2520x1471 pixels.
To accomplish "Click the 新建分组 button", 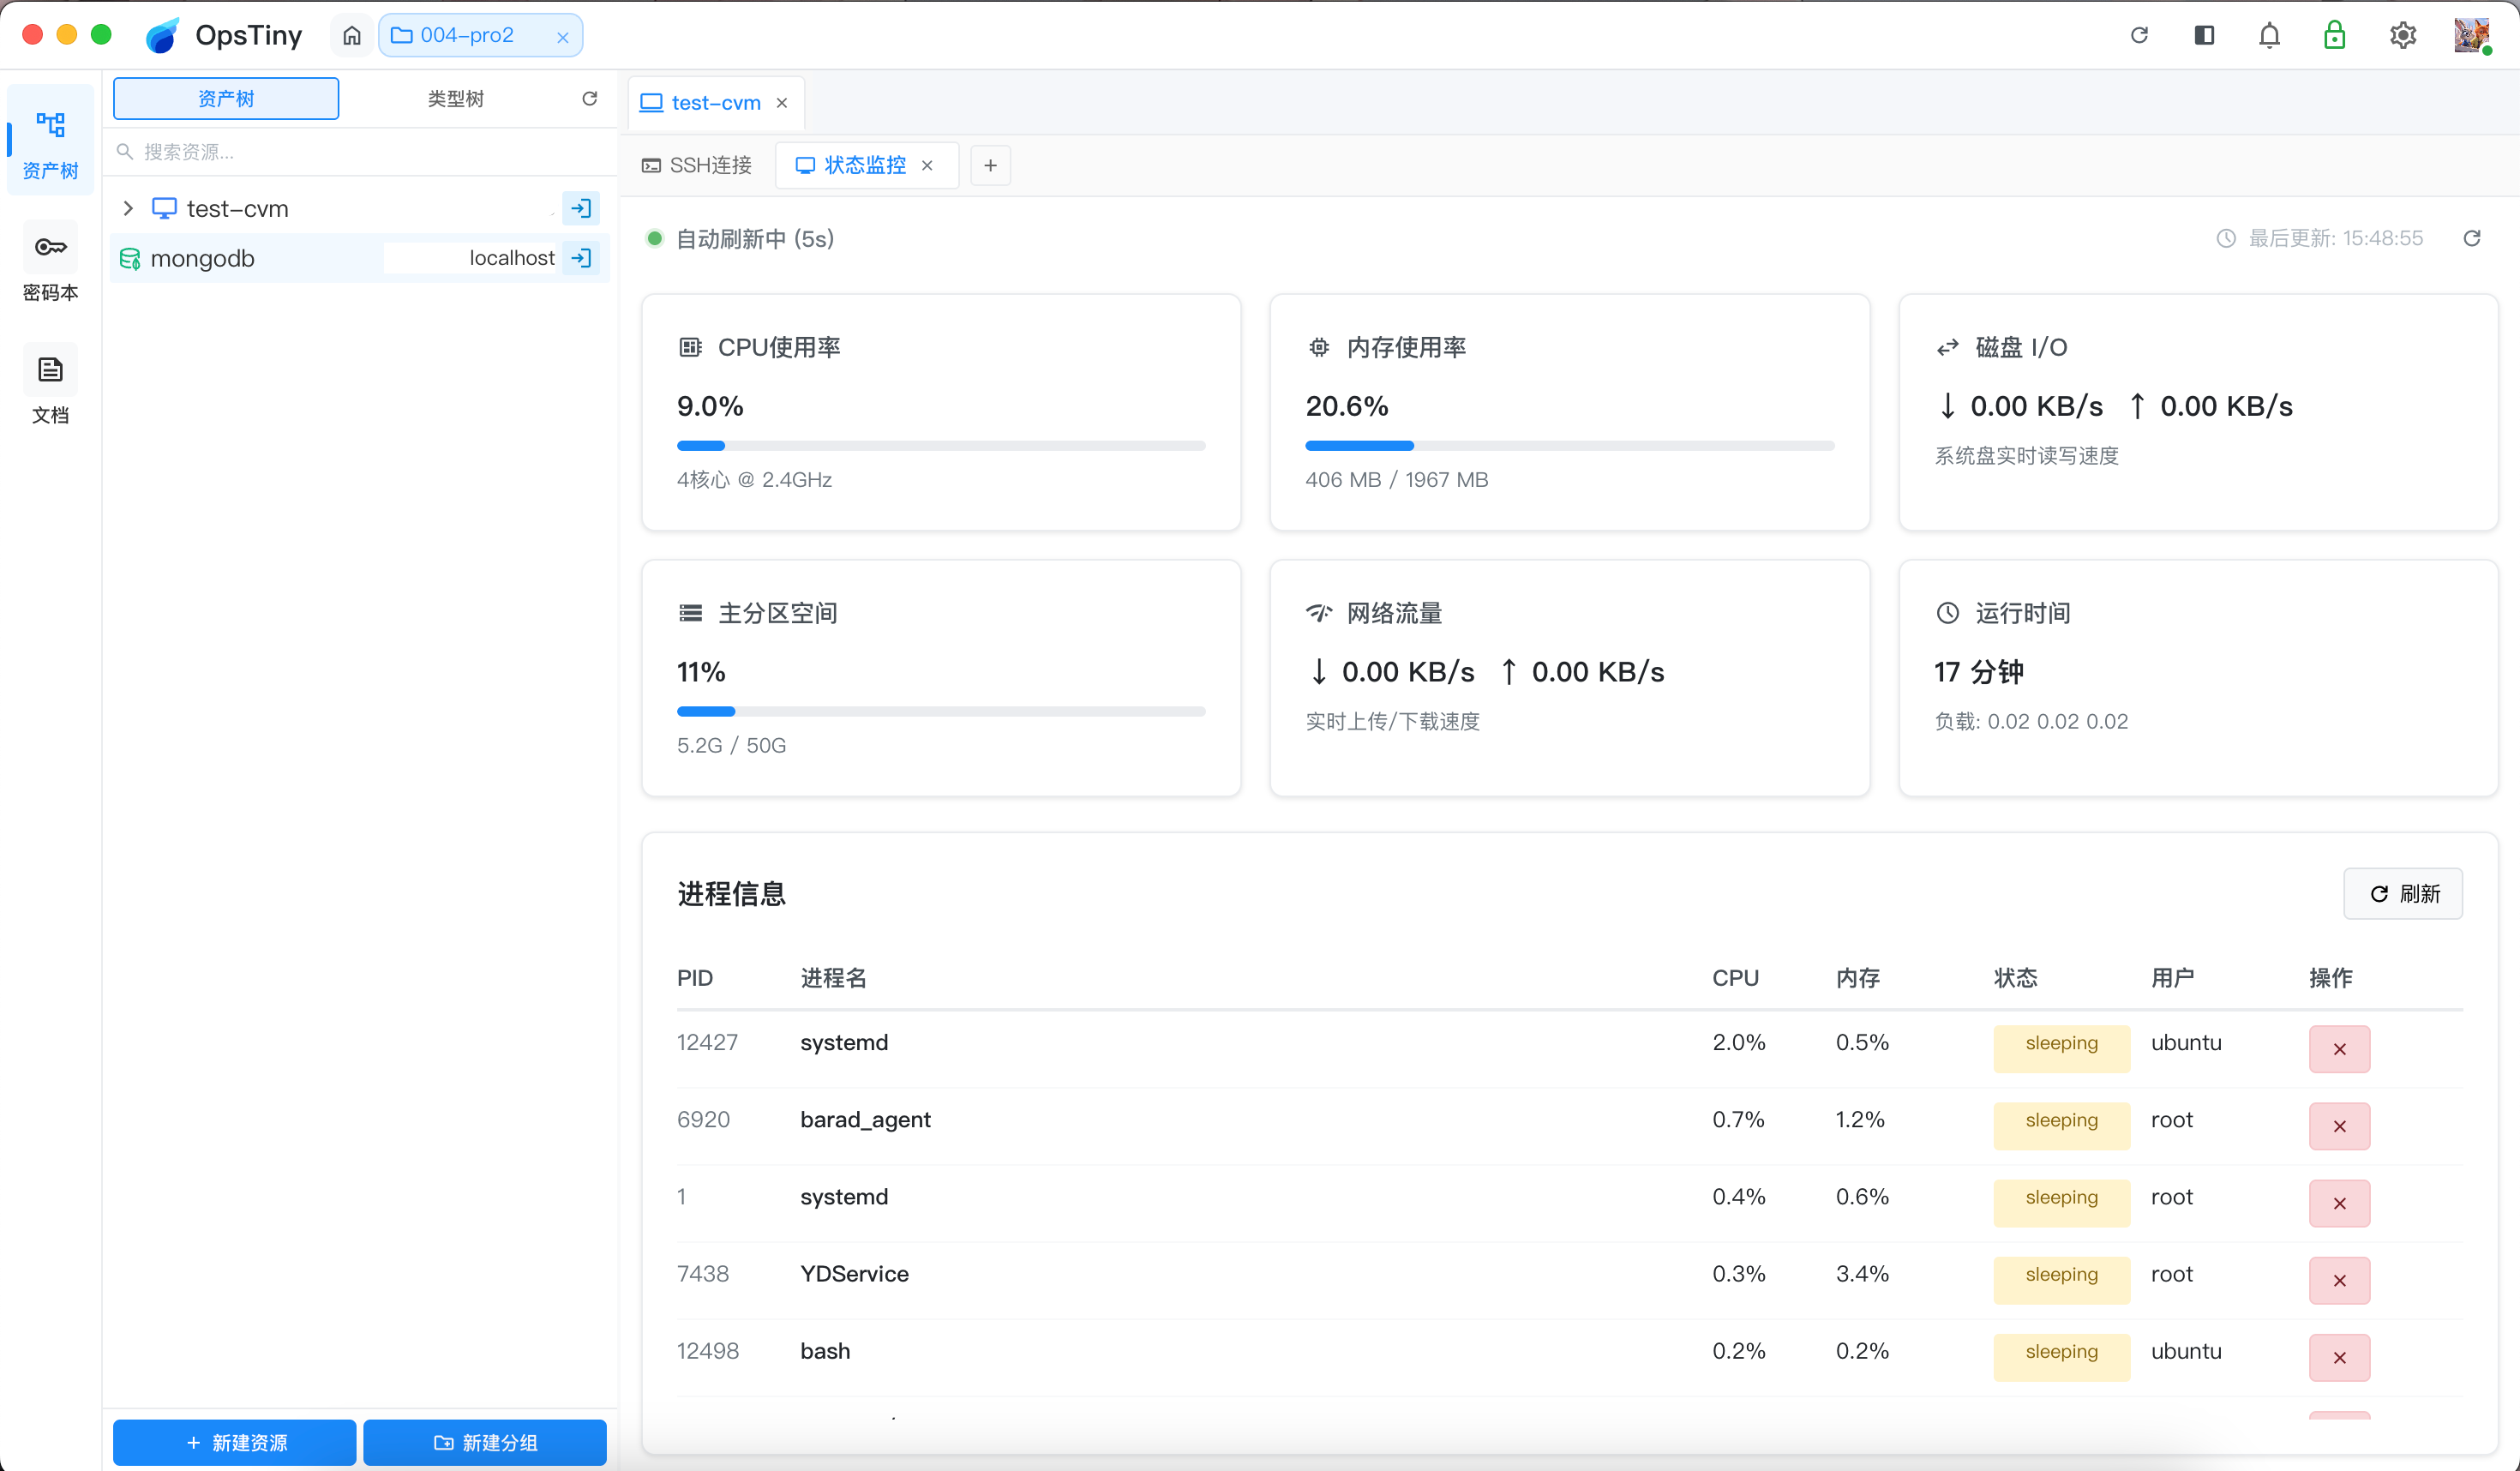I will [x=485, y=1443].
